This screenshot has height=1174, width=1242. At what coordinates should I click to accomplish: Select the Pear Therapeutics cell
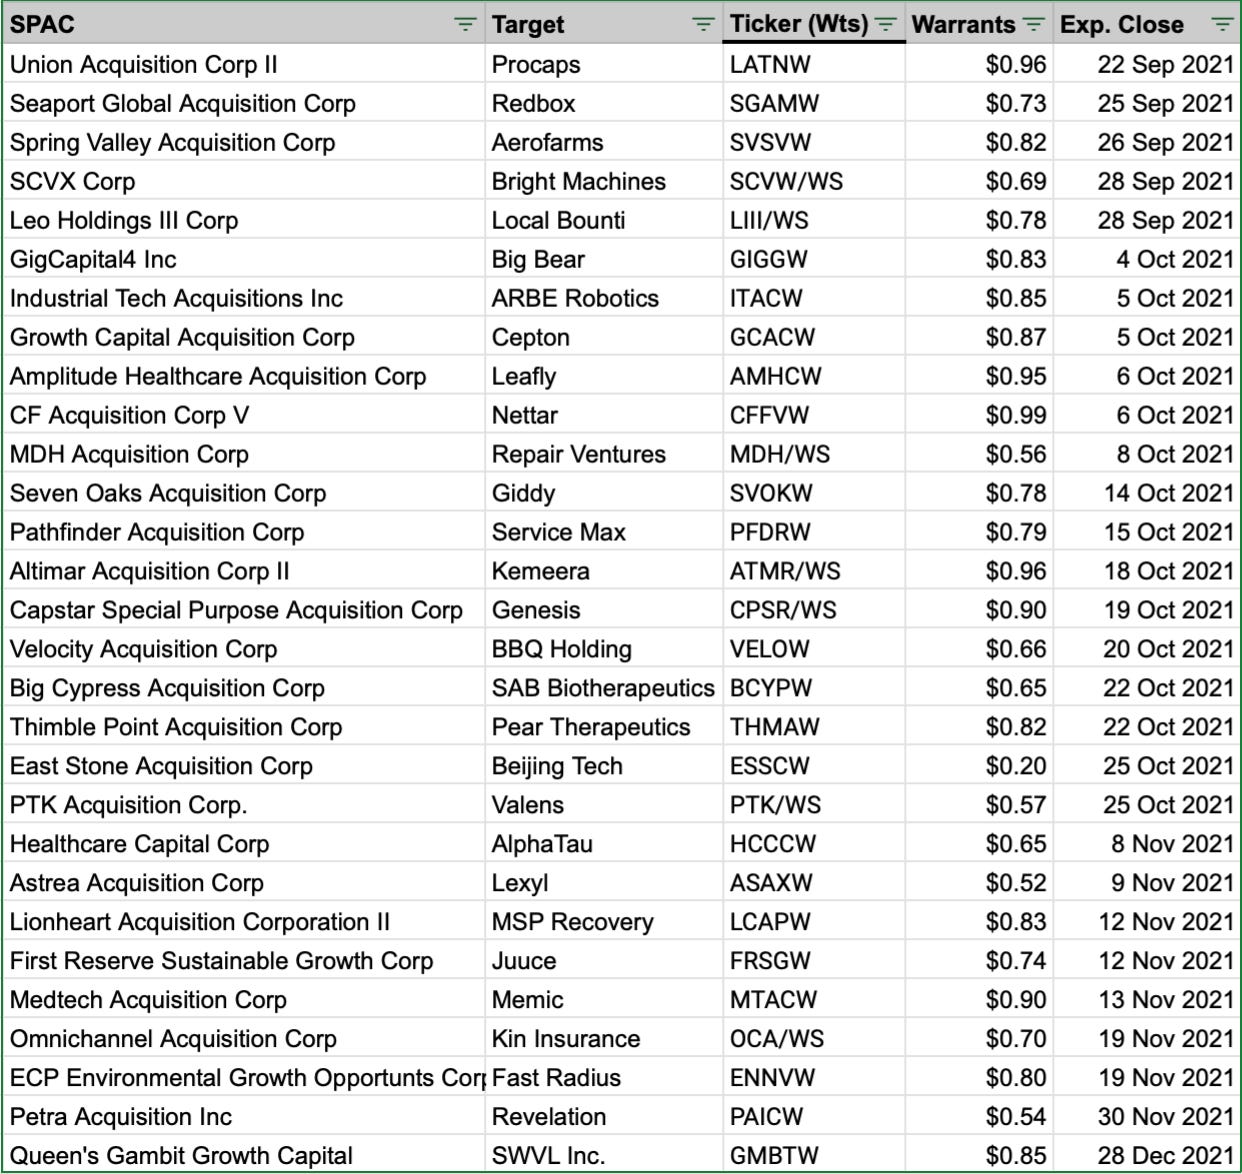coord(604,728)
